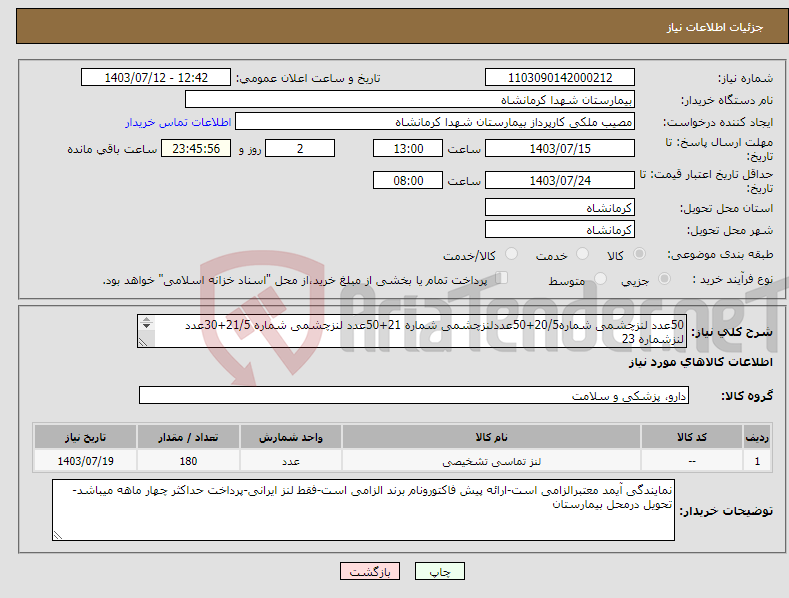Click scroll up arrow in description box
The image size is (789, 598).
pyautogui.click(x=146, y=319)
